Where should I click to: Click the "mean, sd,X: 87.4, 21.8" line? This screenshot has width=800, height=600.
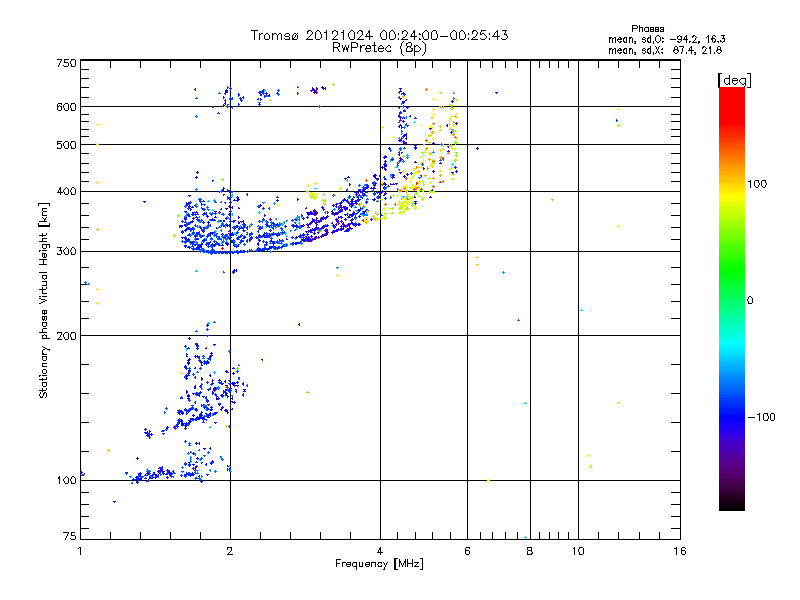tap(665, 50)
